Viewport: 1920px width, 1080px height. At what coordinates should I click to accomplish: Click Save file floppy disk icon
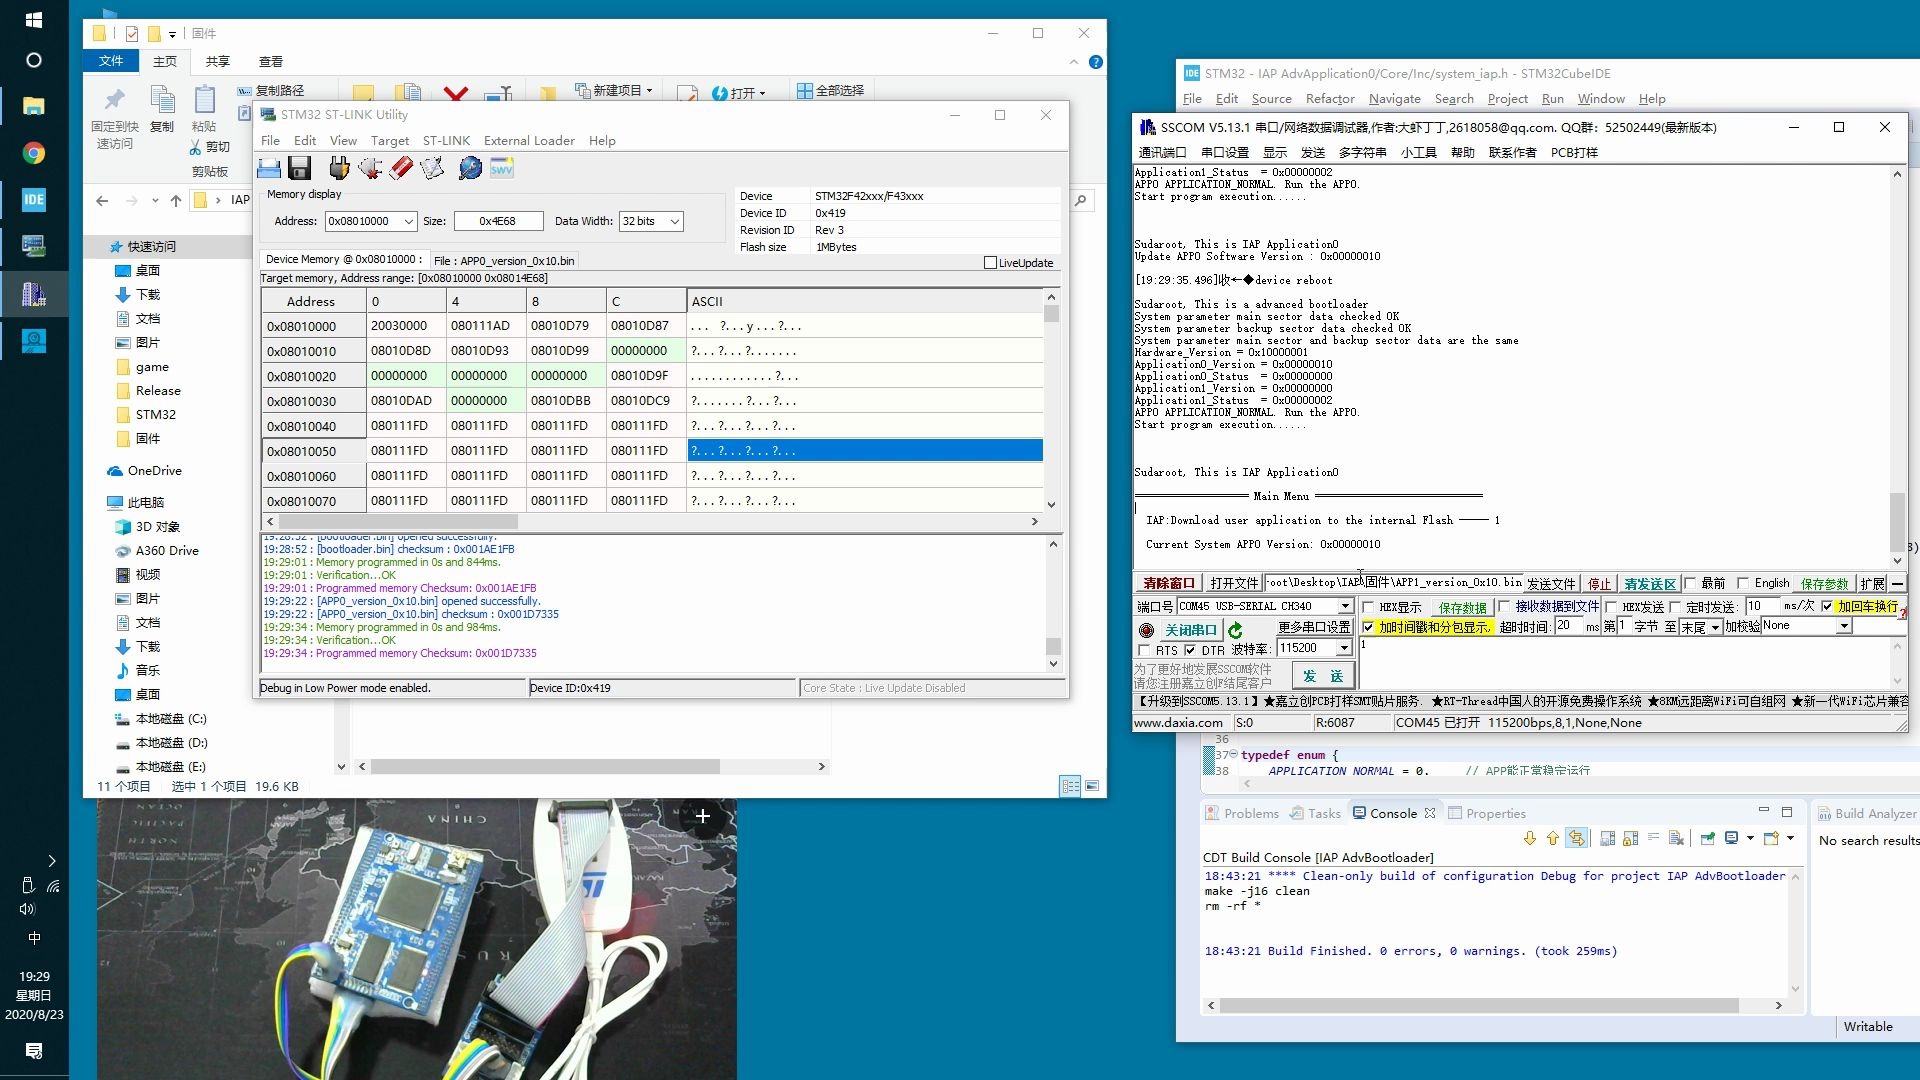pos(299,168)
